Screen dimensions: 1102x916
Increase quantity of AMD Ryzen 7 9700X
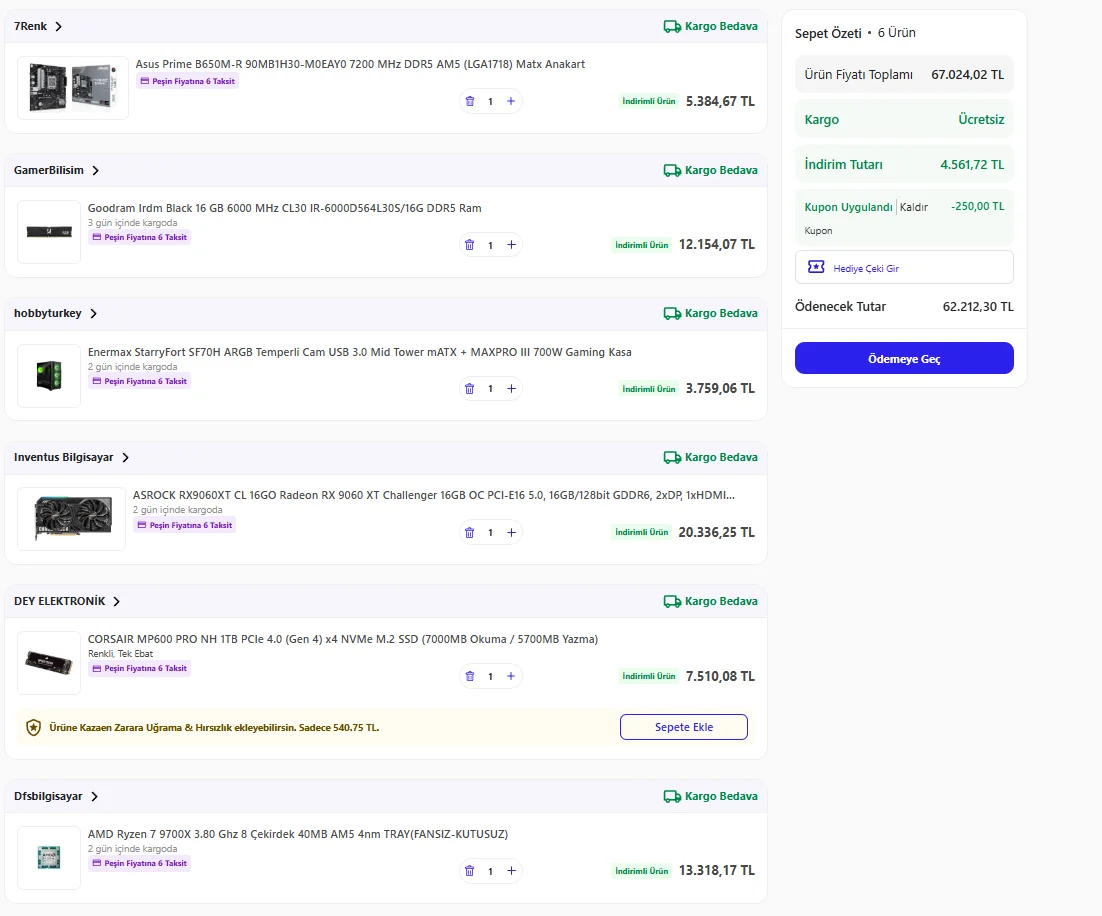[511, 871]
